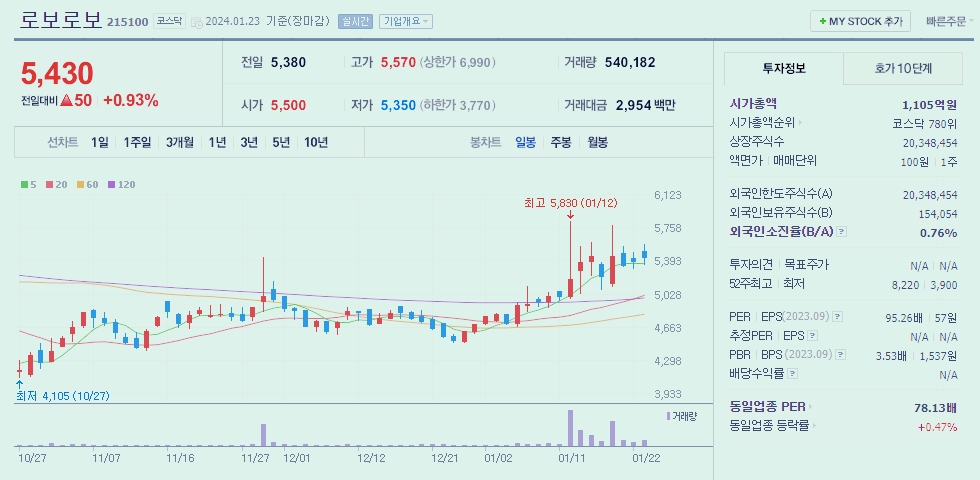Select the 1일 line chart period
Screen dimensions: 980x480
[x=99, y=142]
